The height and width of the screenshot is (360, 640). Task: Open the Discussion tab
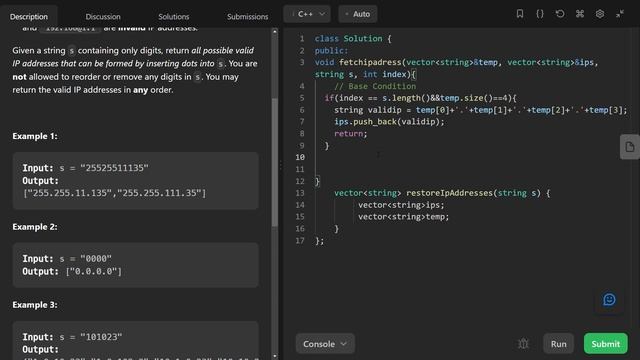[x=103, y=17]
